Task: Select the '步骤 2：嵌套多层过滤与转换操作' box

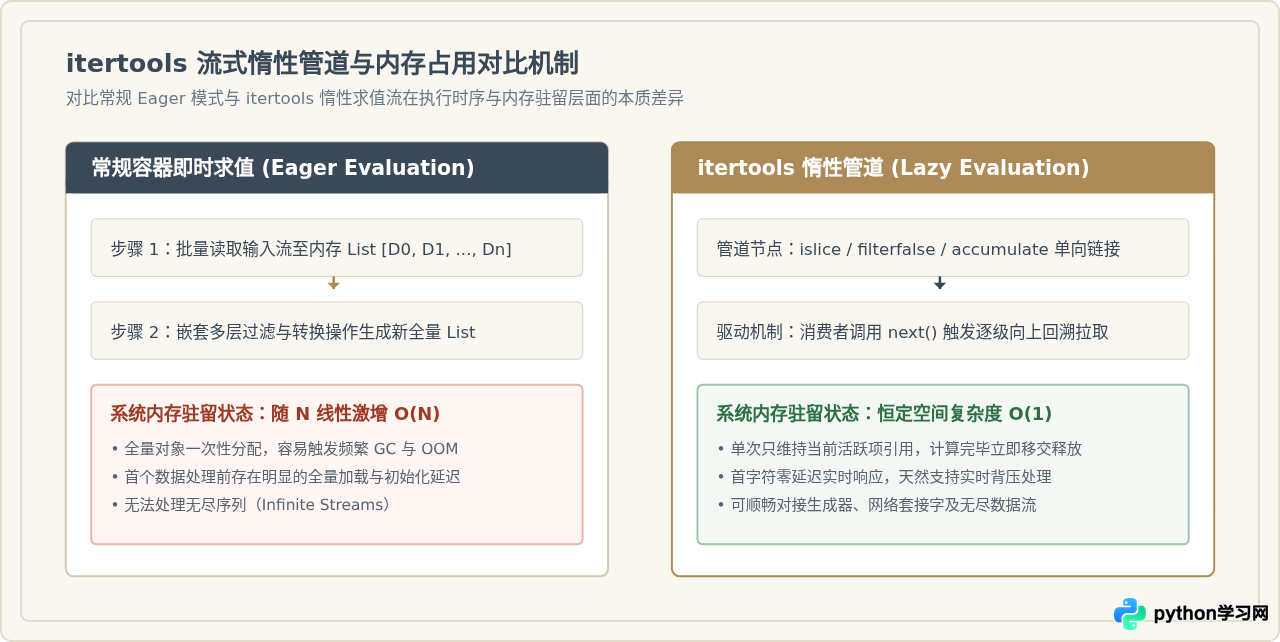Action: [x=337, y=331]
